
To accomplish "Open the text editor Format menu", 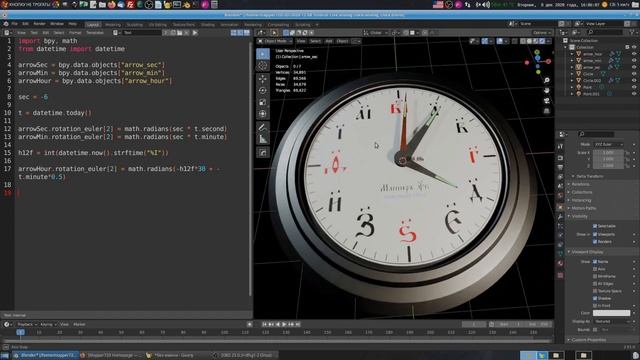I will pyautogui.click(x=75, y=33).
